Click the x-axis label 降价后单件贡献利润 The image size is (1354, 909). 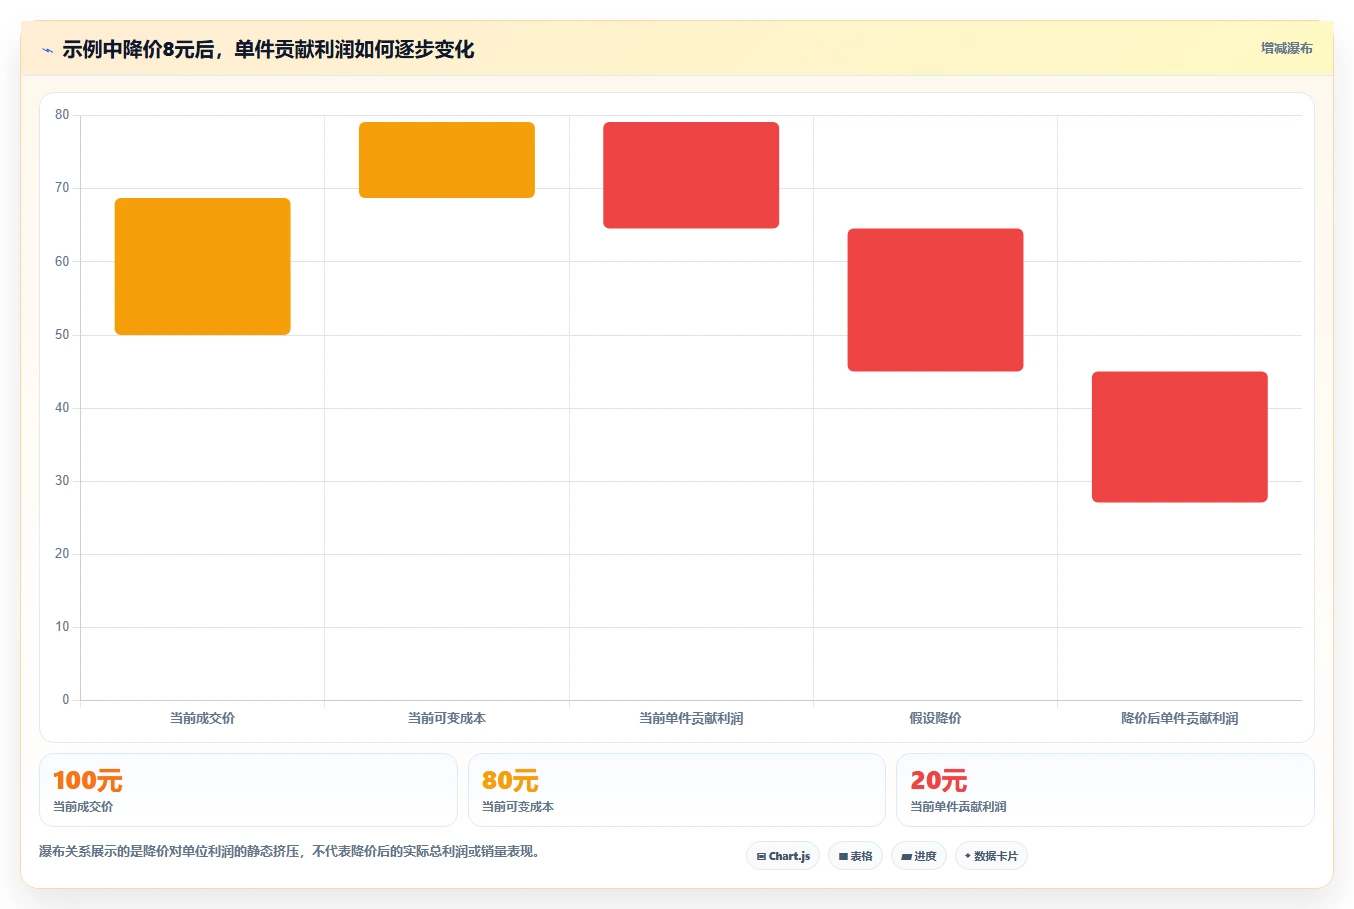tap(1180, 718)
